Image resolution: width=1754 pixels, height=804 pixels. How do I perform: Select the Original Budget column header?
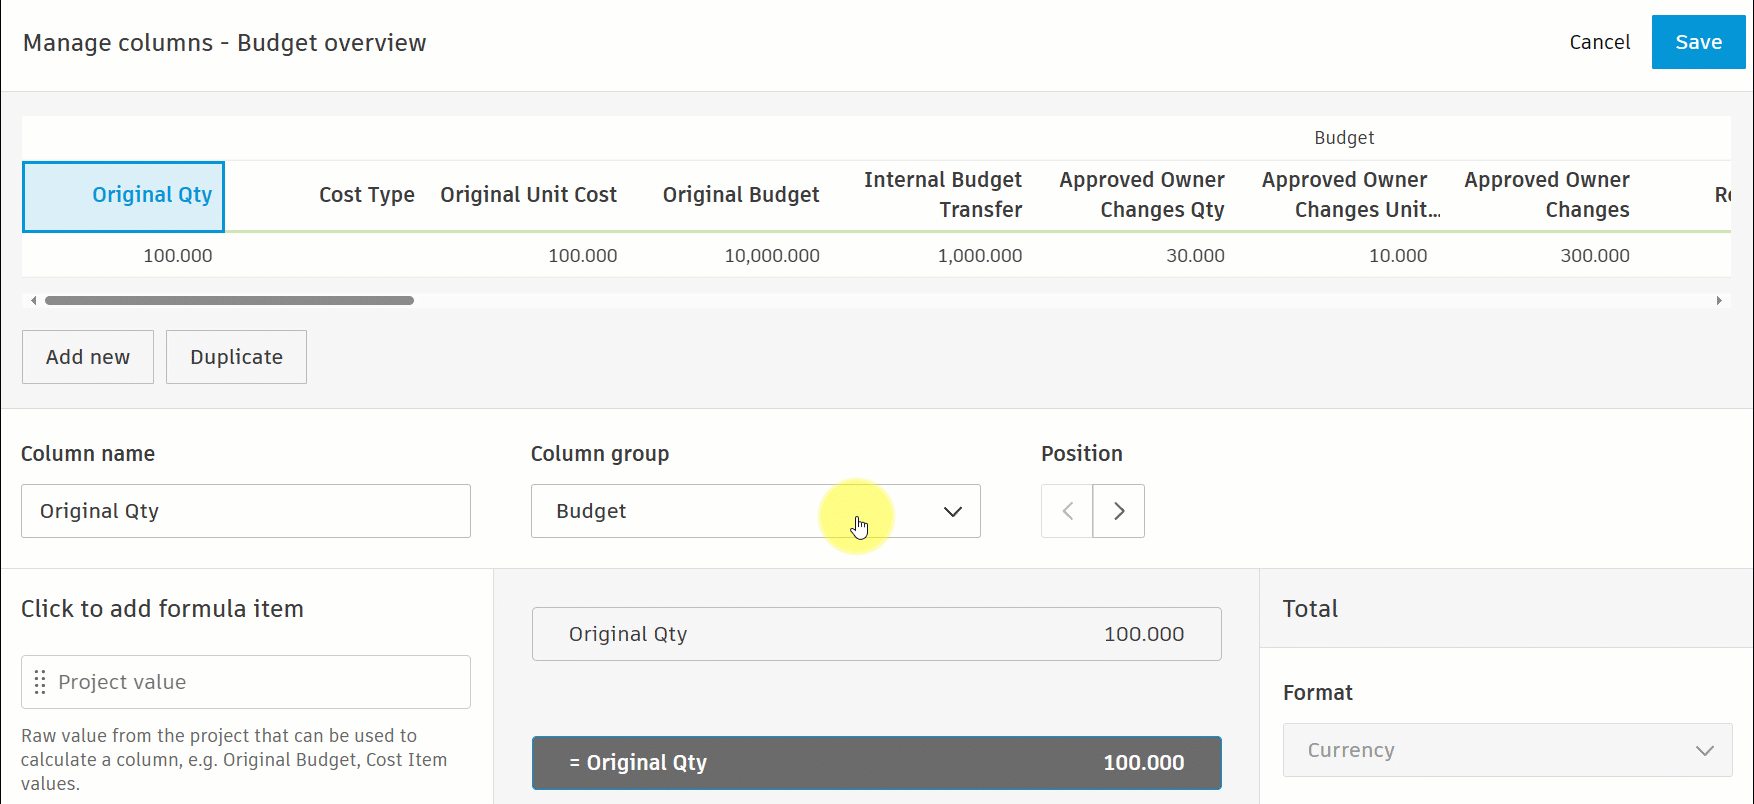coord(740,195)
